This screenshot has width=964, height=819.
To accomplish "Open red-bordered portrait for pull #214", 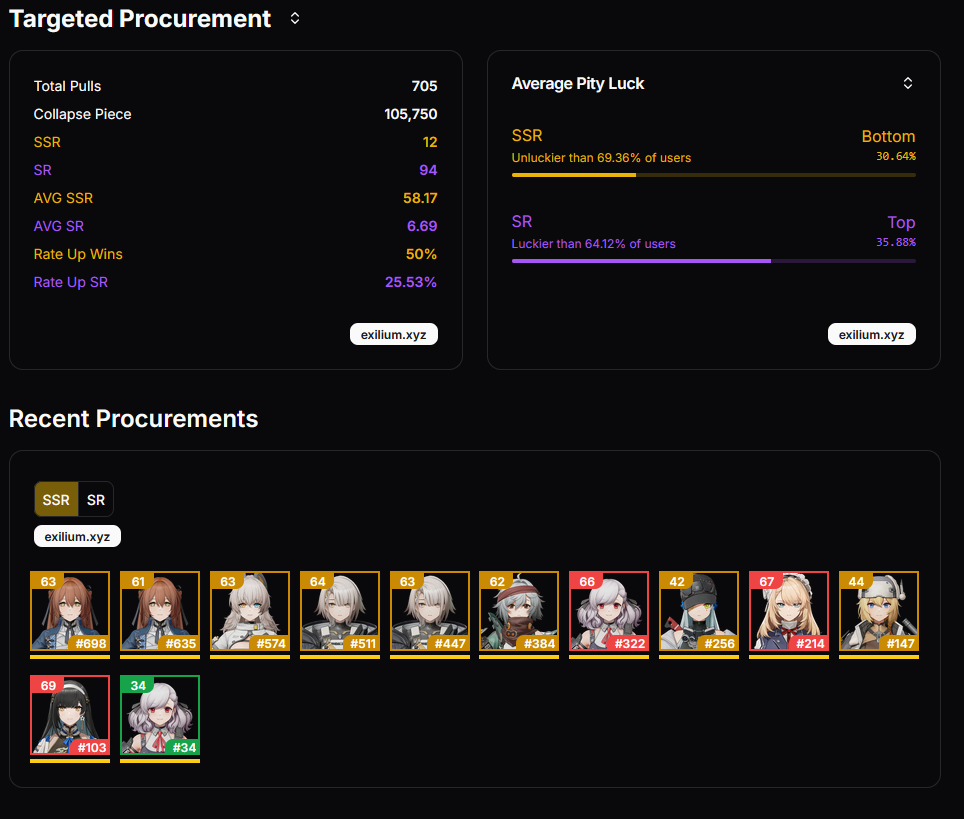I will (789, 611).
